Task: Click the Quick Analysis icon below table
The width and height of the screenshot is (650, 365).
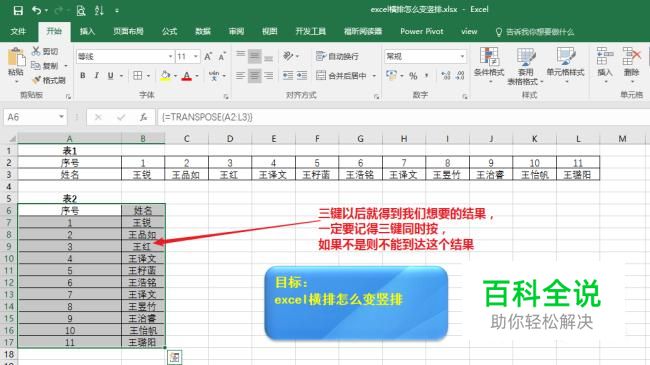Action: click(175, 357)
